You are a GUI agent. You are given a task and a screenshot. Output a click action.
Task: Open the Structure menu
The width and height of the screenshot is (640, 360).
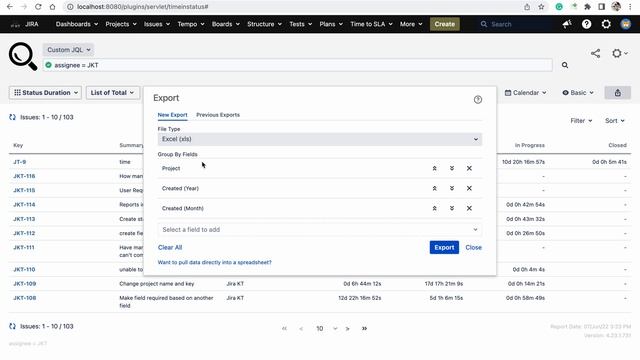(264, 24)
